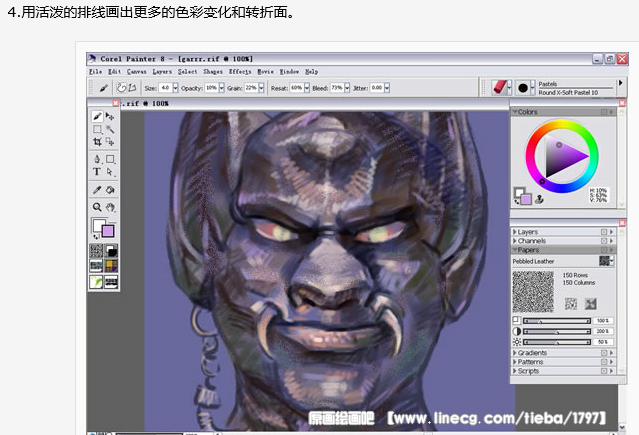Open the Layers palette options arrow
The width and height of the screenshot is (639, 435).
click(x=611, y=232)
